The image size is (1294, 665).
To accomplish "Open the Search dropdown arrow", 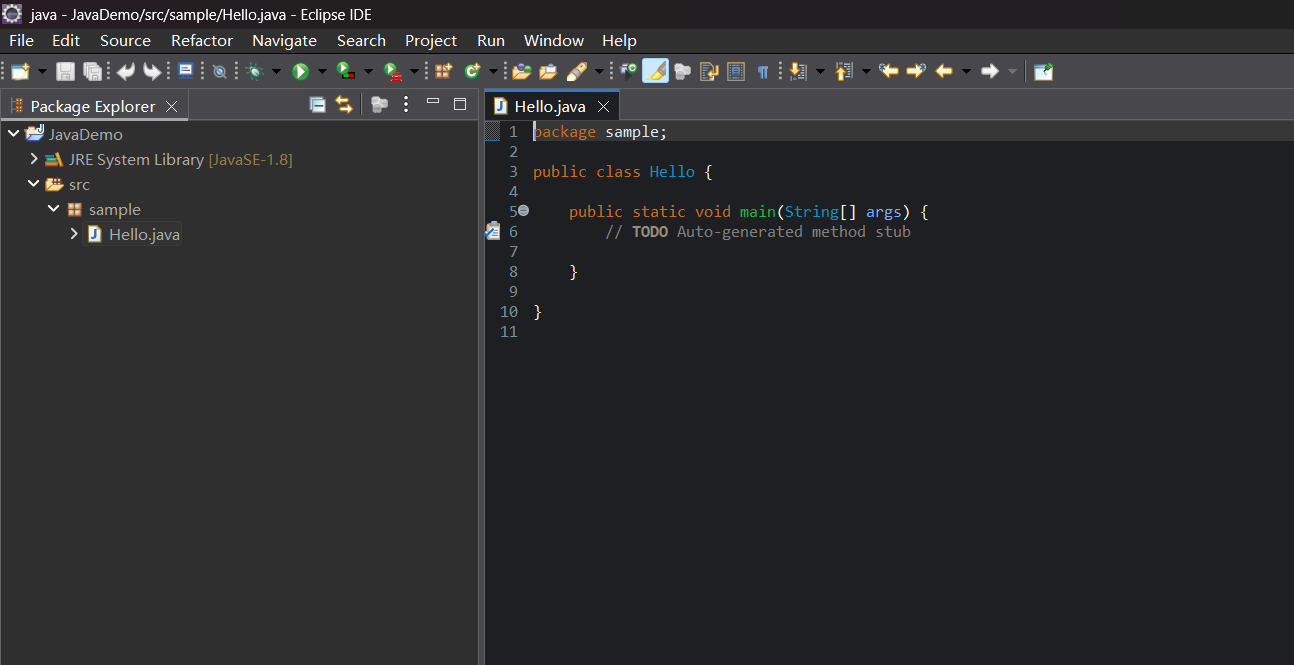I will pyautogui.click(x=599, y=71).
